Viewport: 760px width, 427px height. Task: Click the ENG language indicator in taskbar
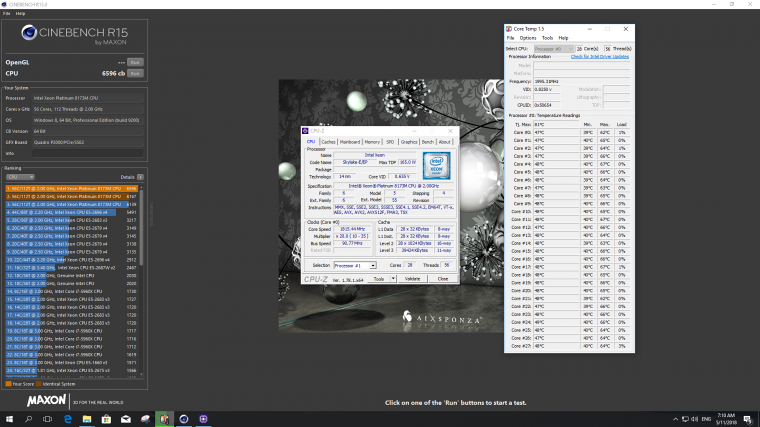(x=706, y=419)
